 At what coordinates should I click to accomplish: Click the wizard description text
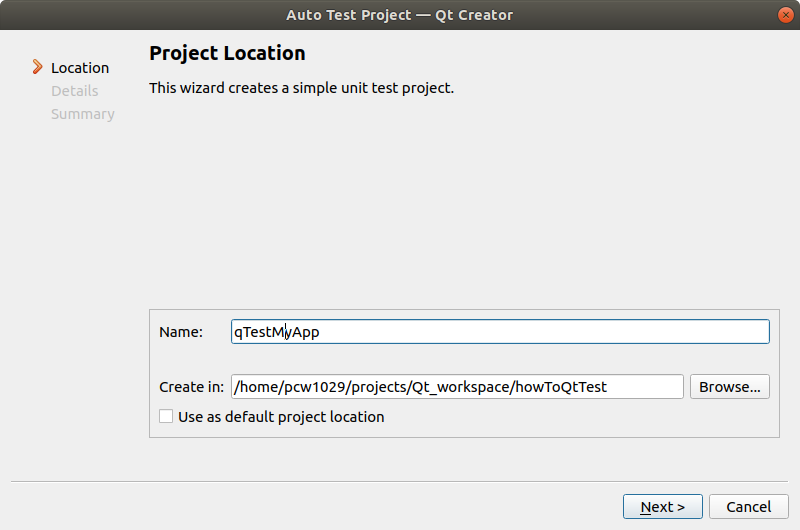(301, 88)
